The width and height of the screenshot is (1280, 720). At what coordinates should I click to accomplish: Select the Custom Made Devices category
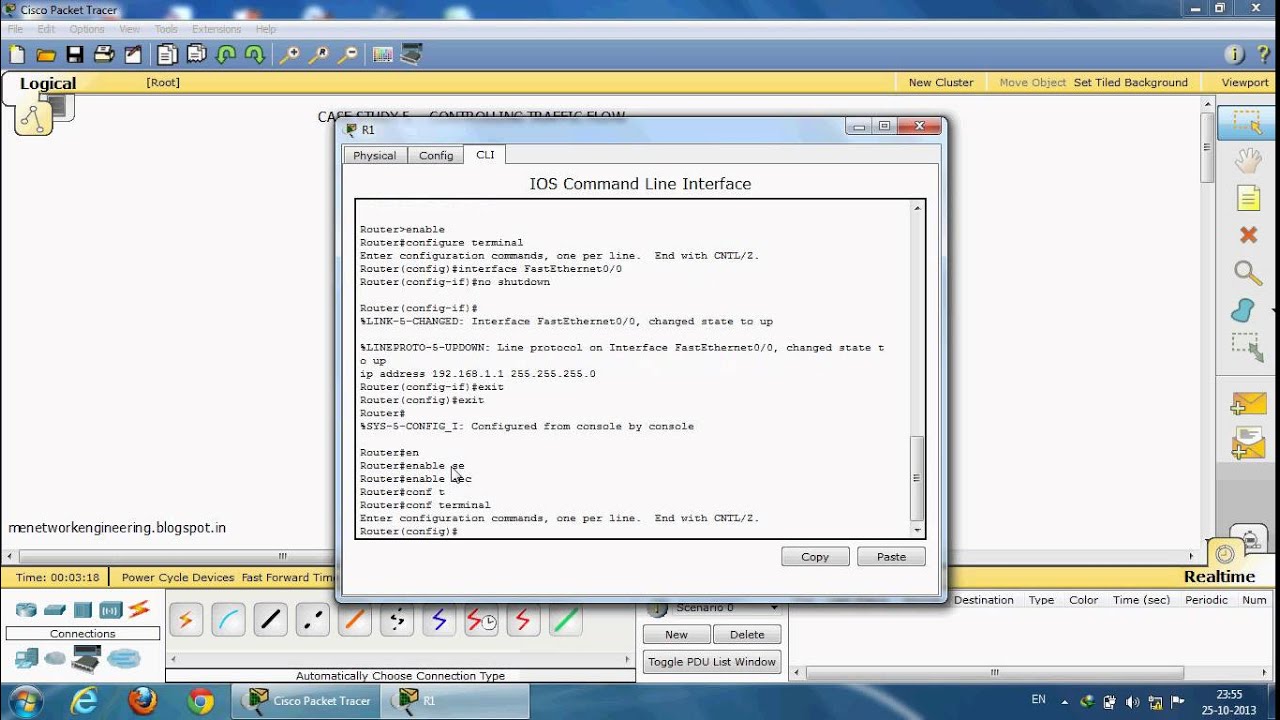[x=87, y=659]
